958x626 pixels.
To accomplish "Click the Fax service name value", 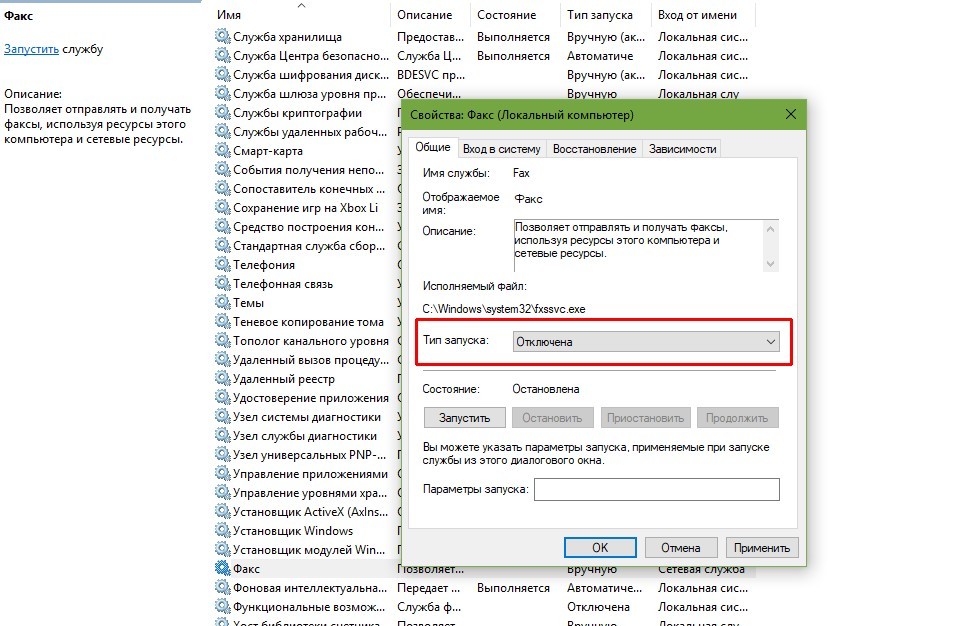I will [x=521, y=173].
